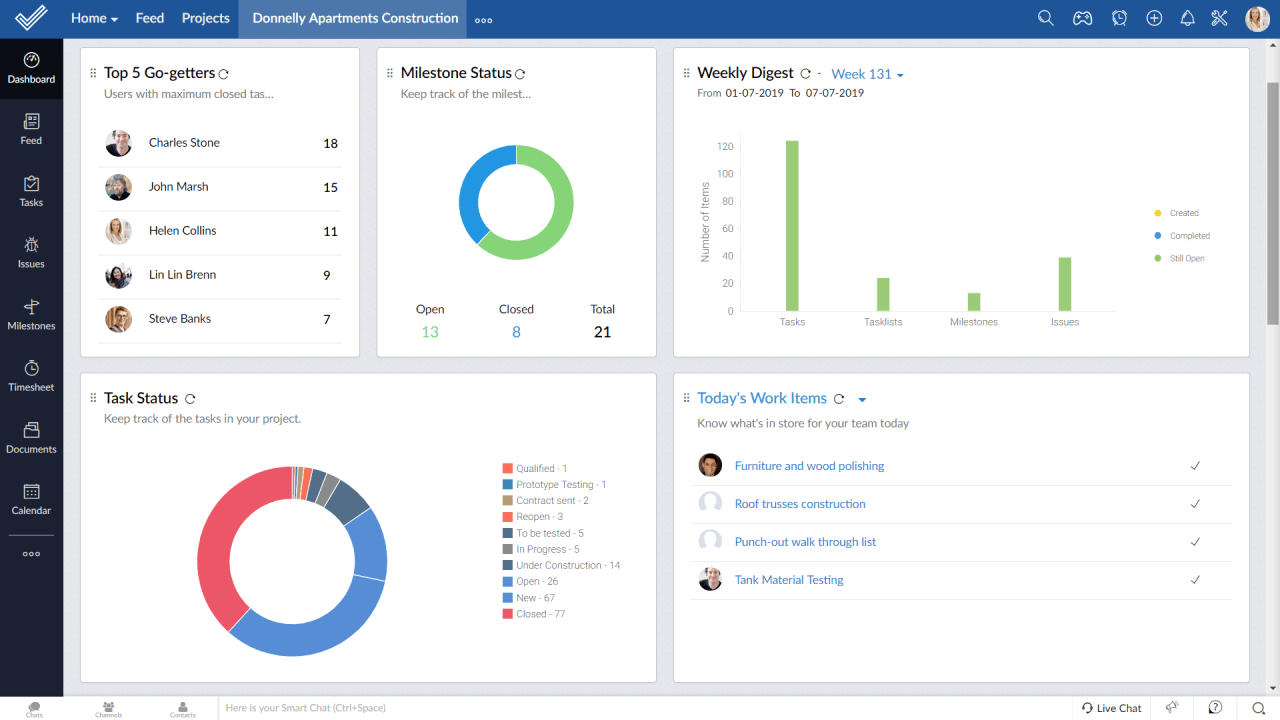Expand the Today's Work Items dropdown arrow

coord(862,398)
